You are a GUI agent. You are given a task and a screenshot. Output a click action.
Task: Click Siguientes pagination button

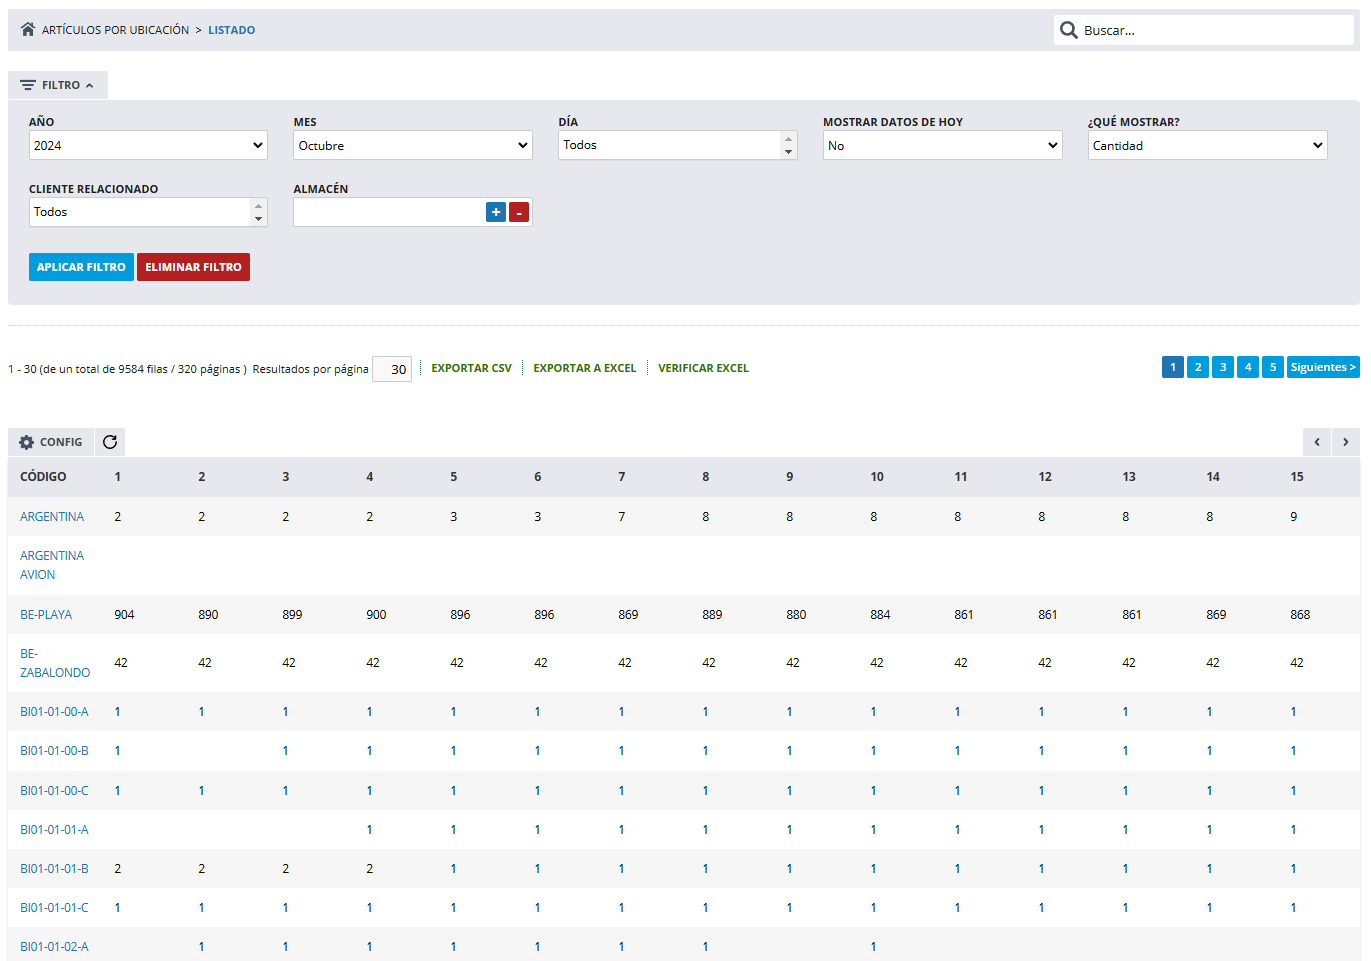point(1322,367)
